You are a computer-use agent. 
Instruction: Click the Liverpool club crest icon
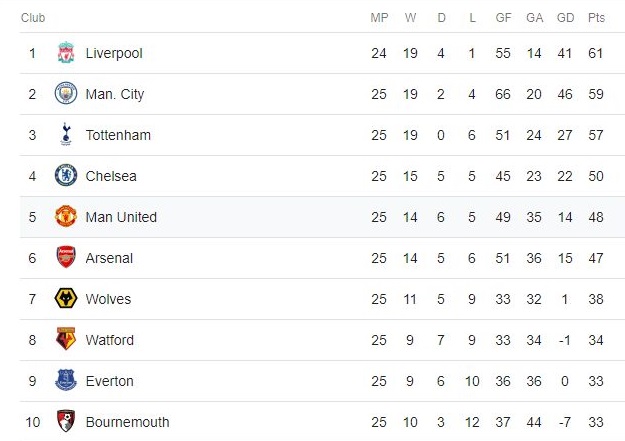coord(66,53)
